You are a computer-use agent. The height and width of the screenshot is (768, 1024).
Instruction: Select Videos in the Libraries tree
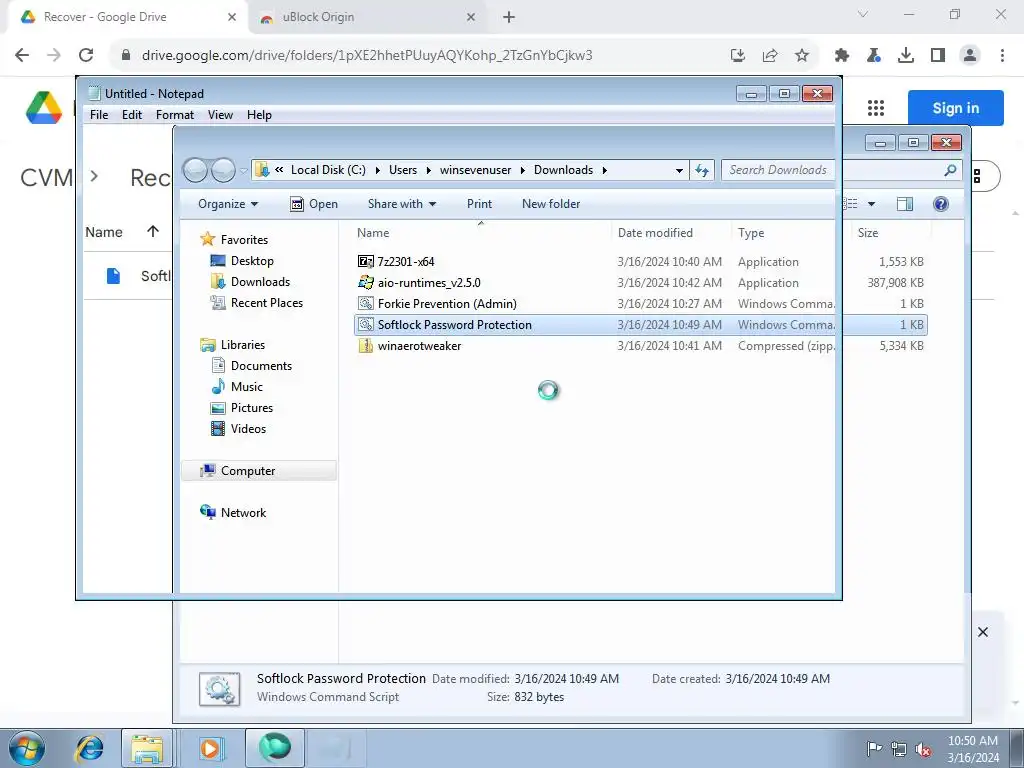click(248, 428)
